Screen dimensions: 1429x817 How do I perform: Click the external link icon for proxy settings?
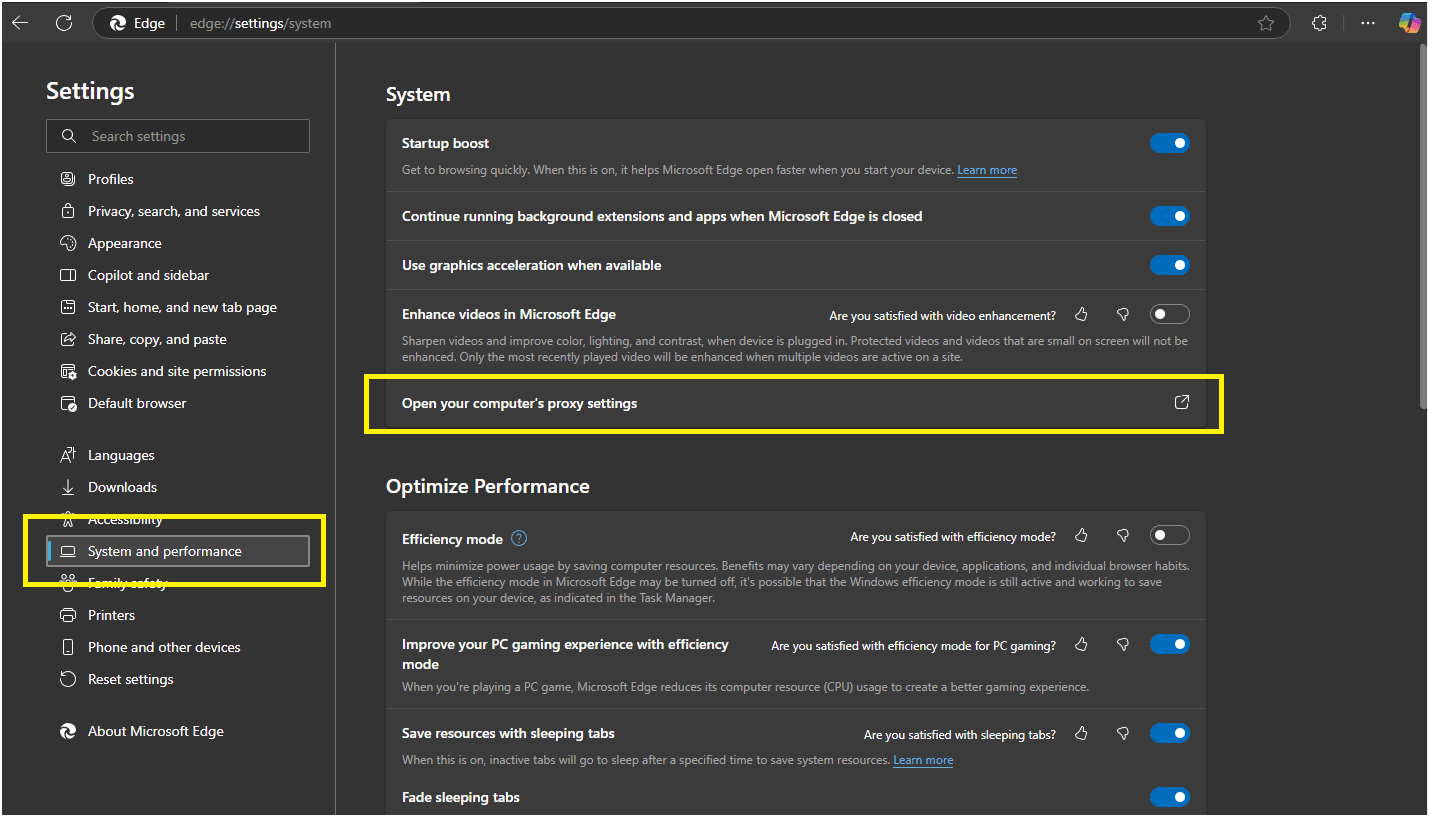click(1181, 401)
